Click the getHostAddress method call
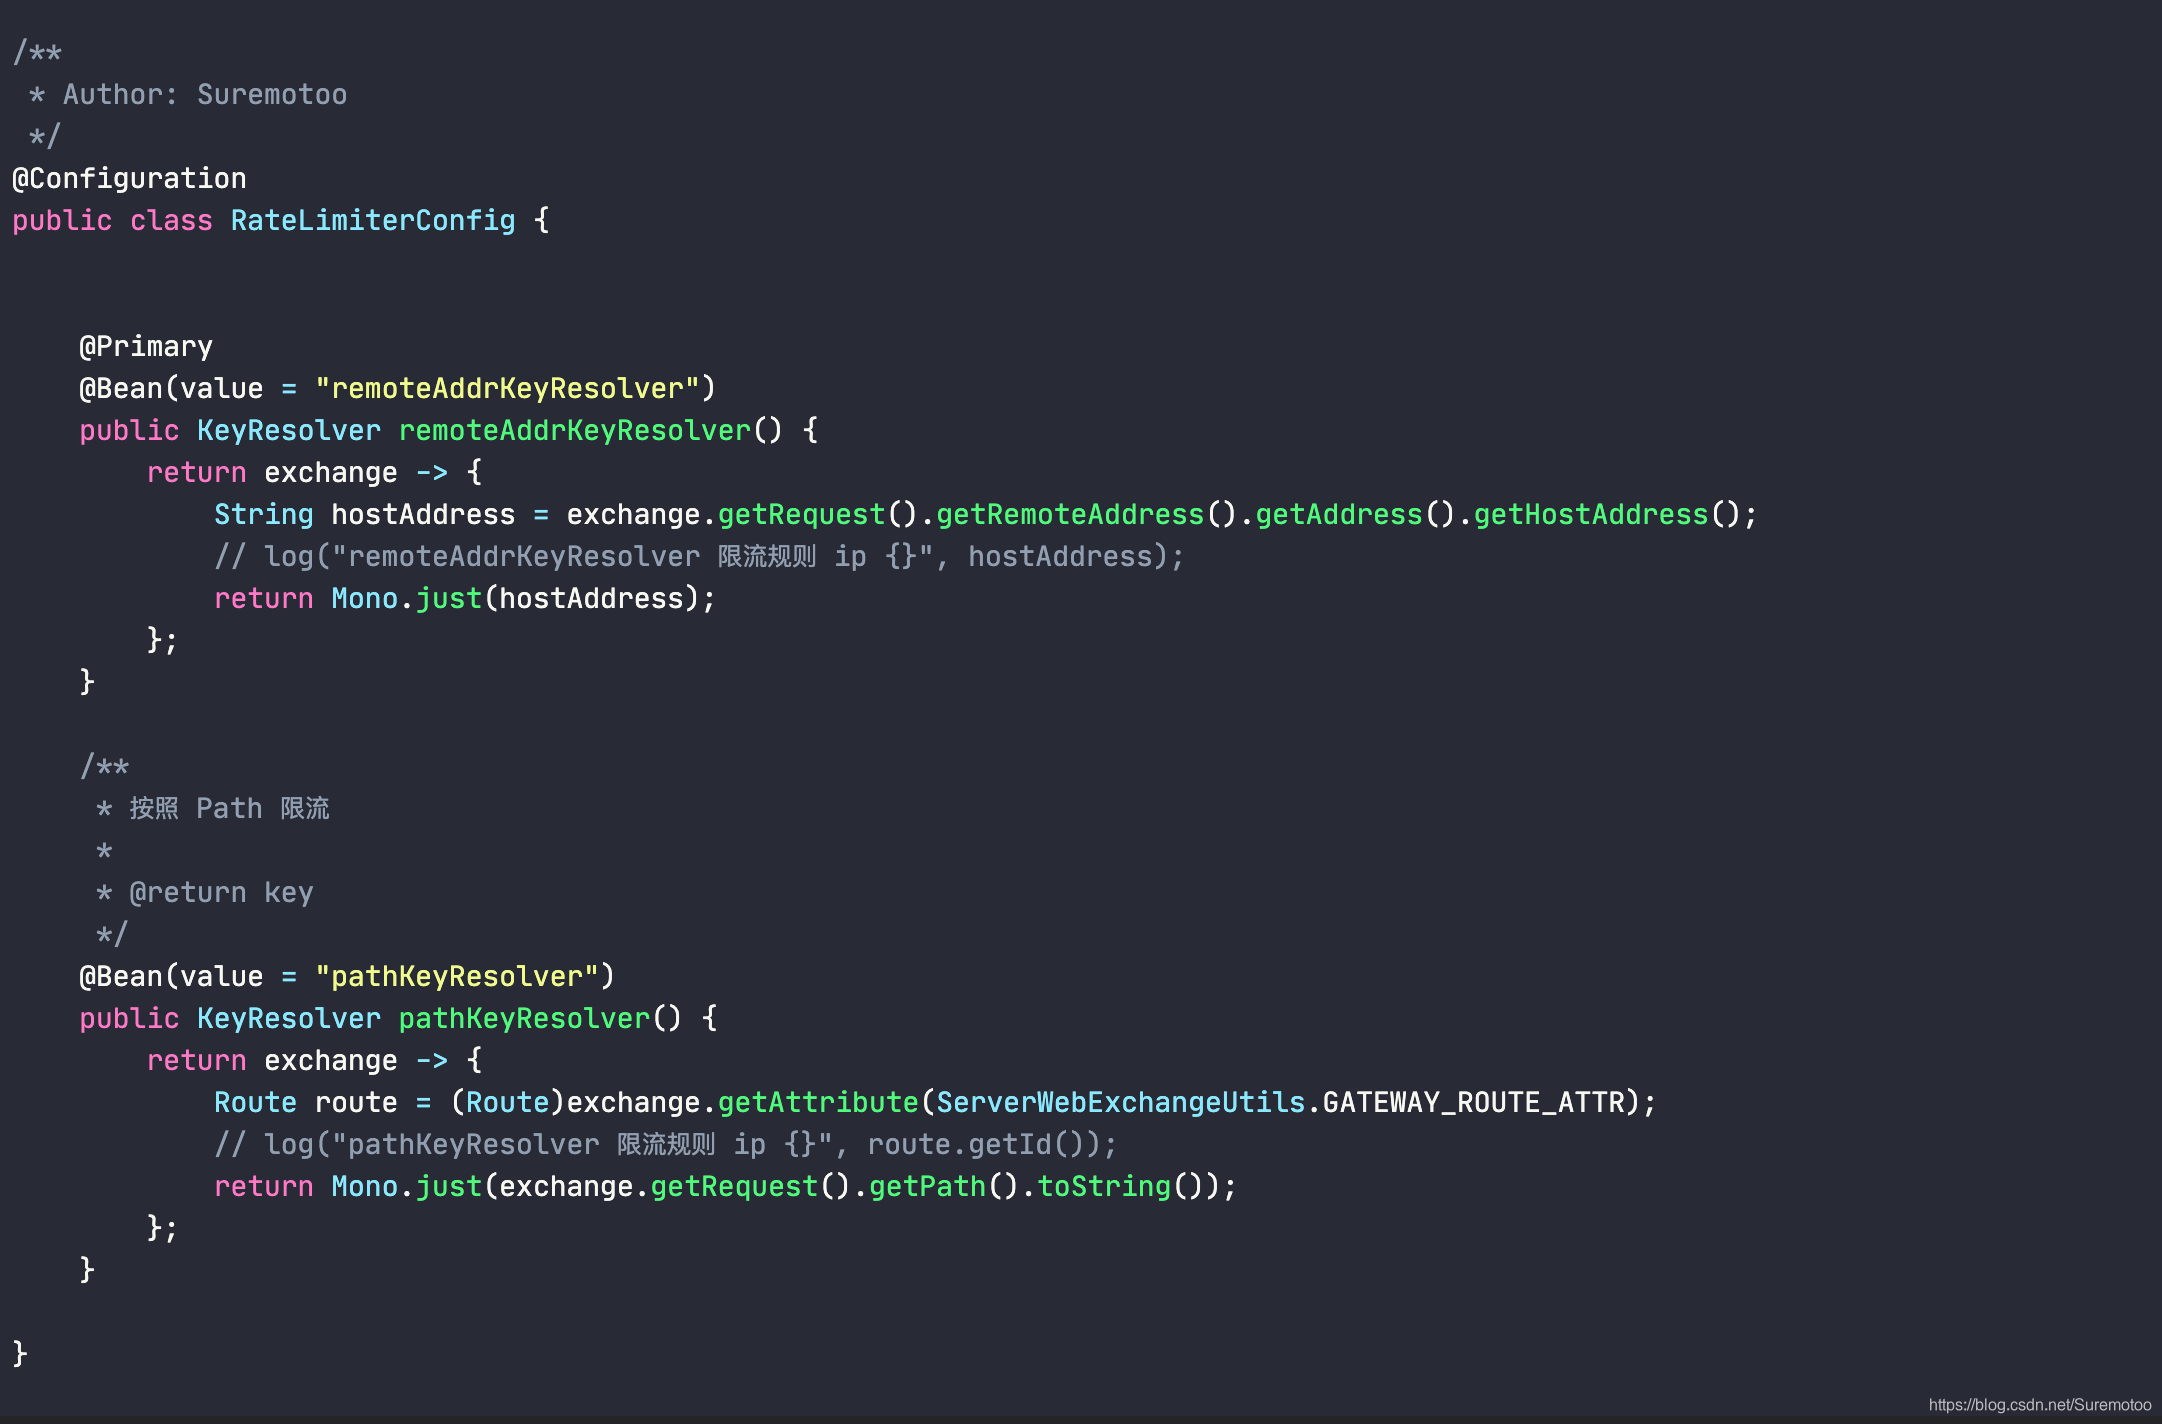This screenshot has height=1424, width=2162. tap(1591, 515)
